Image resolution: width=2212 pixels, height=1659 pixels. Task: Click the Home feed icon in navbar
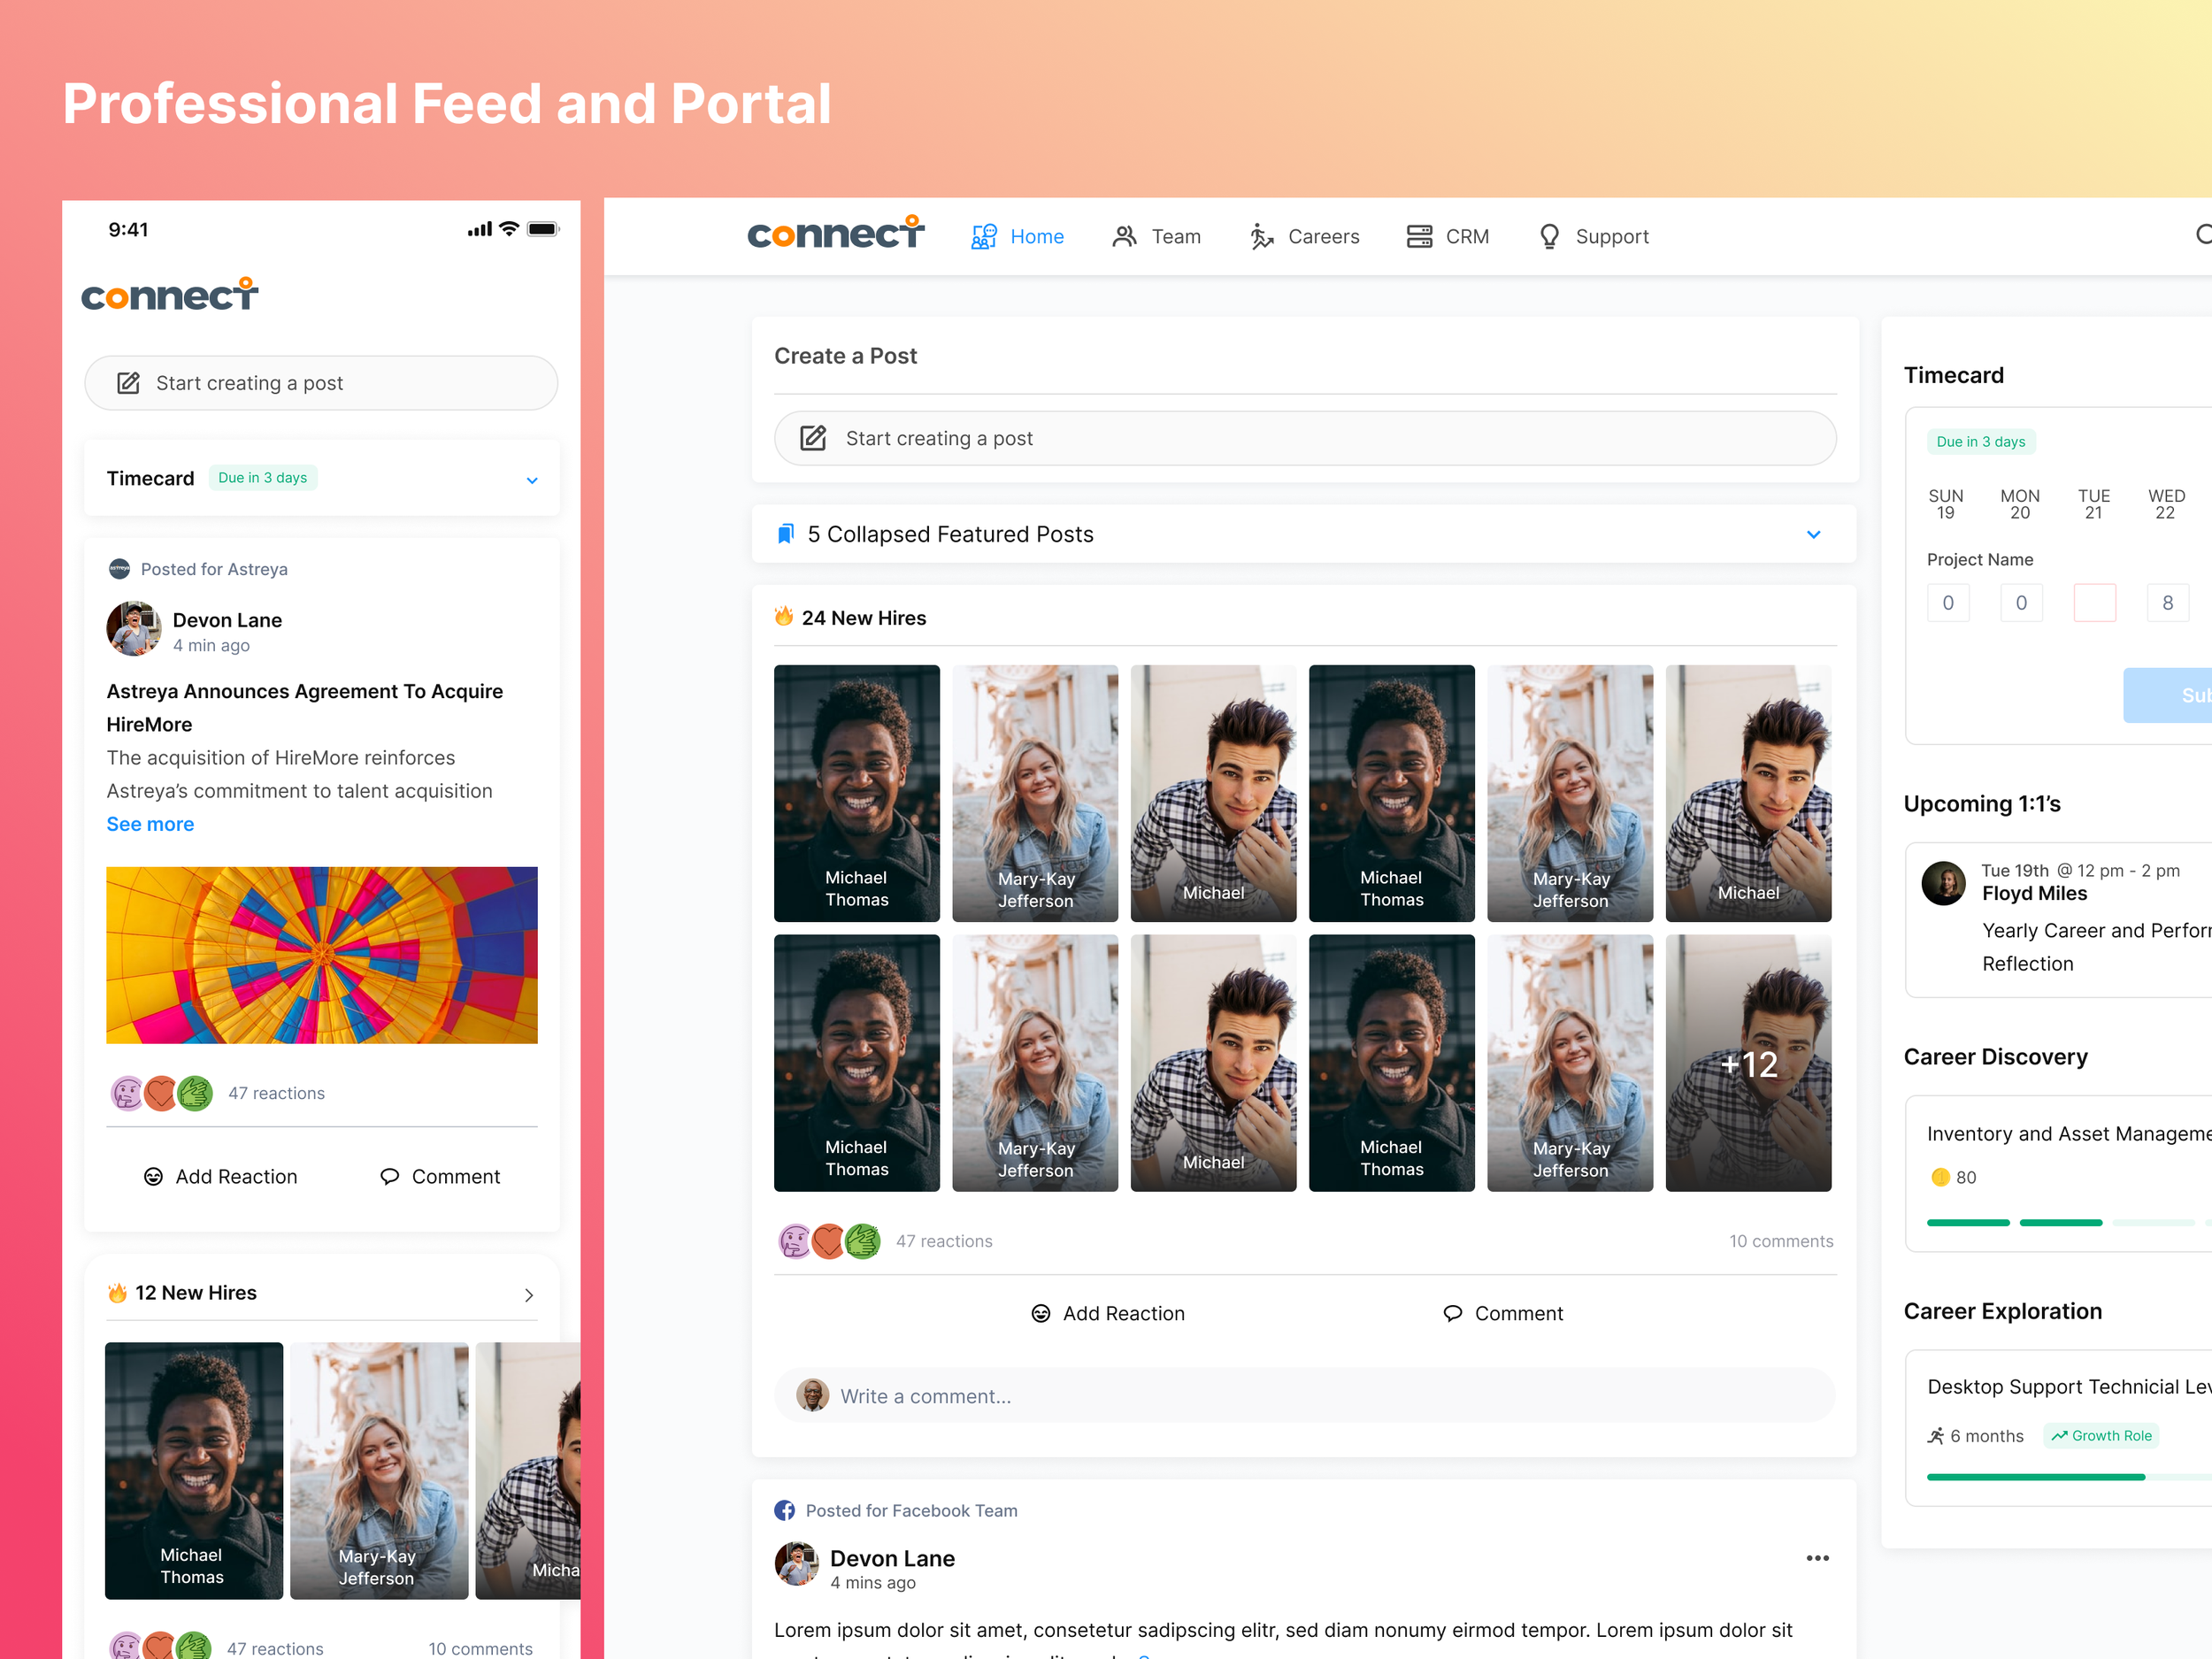[983, 237]
